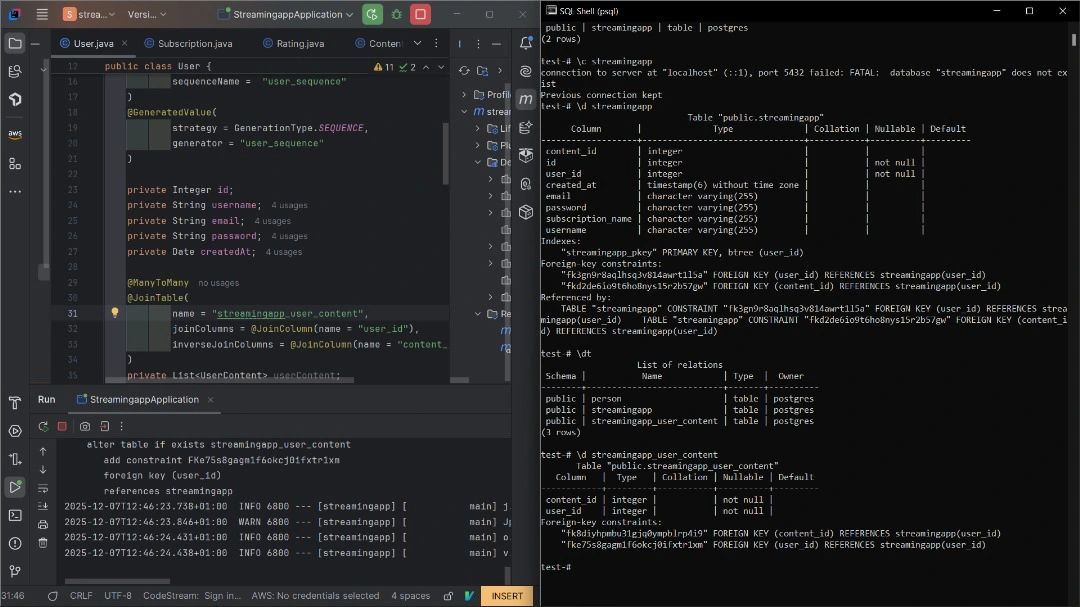Viewport: 1080px width, 607px height.
Task: Open the Terminal tool window
Action: [14, 515]
